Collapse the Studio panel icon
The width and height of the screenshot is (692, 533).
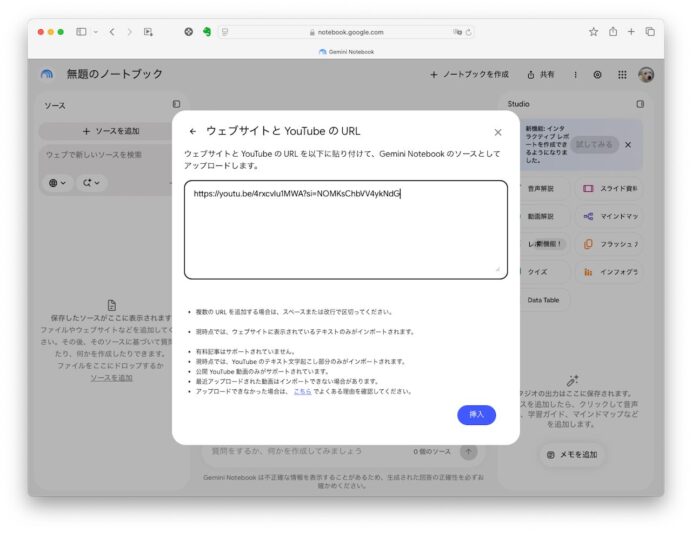click(640, 104)
